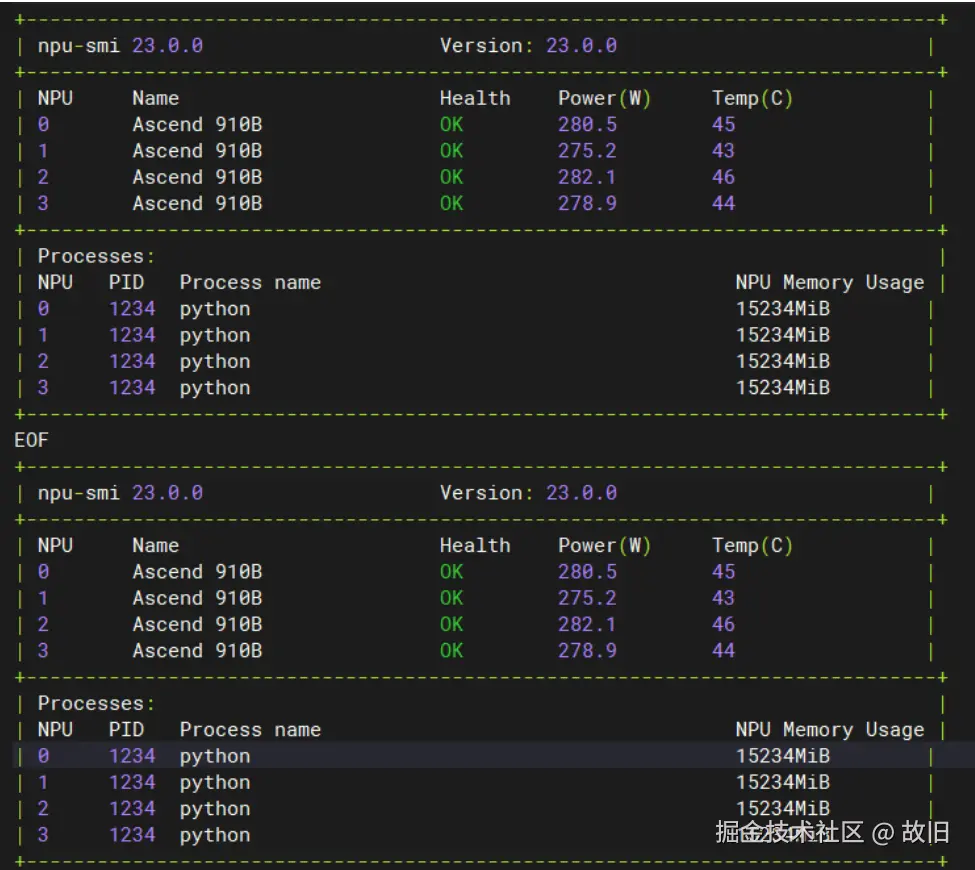Click NPU Memory Usage header in the bottom table
The image size is (975, 870).
tap(829, 730)
